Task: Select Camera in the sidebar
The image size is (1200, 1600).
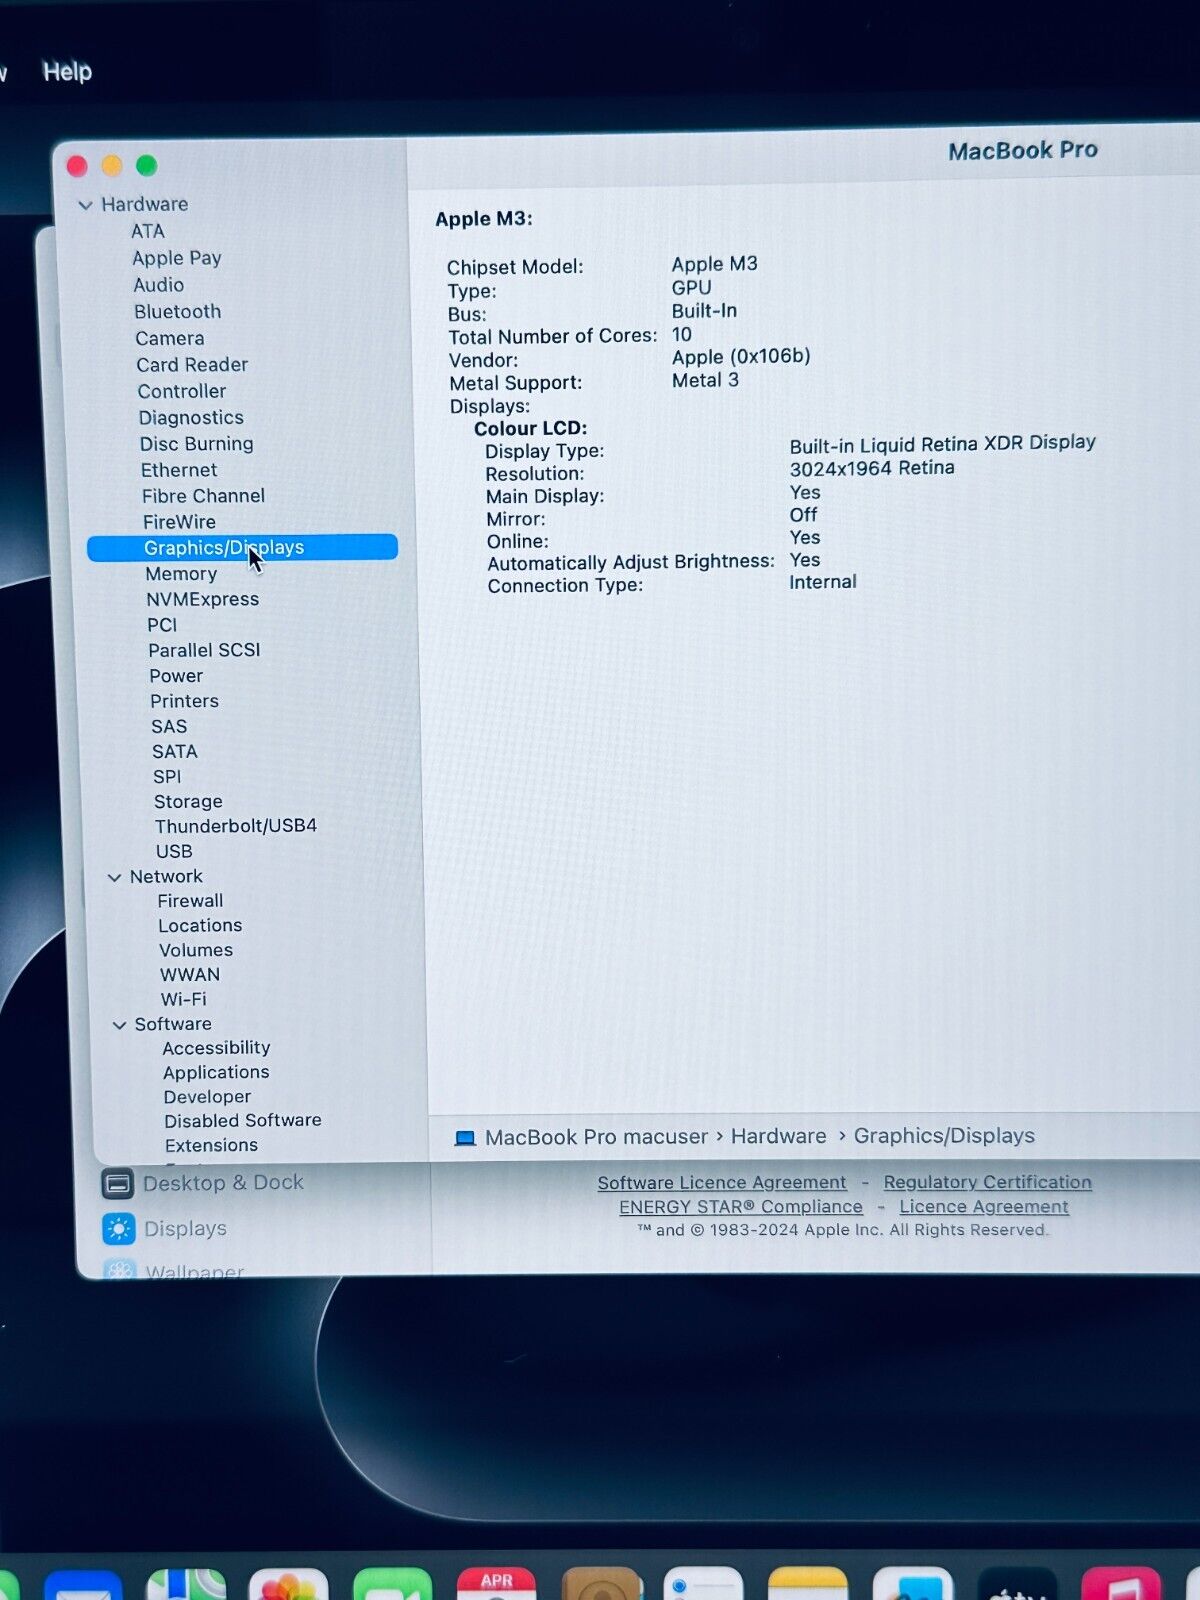Action: click(x=170, y=339)
